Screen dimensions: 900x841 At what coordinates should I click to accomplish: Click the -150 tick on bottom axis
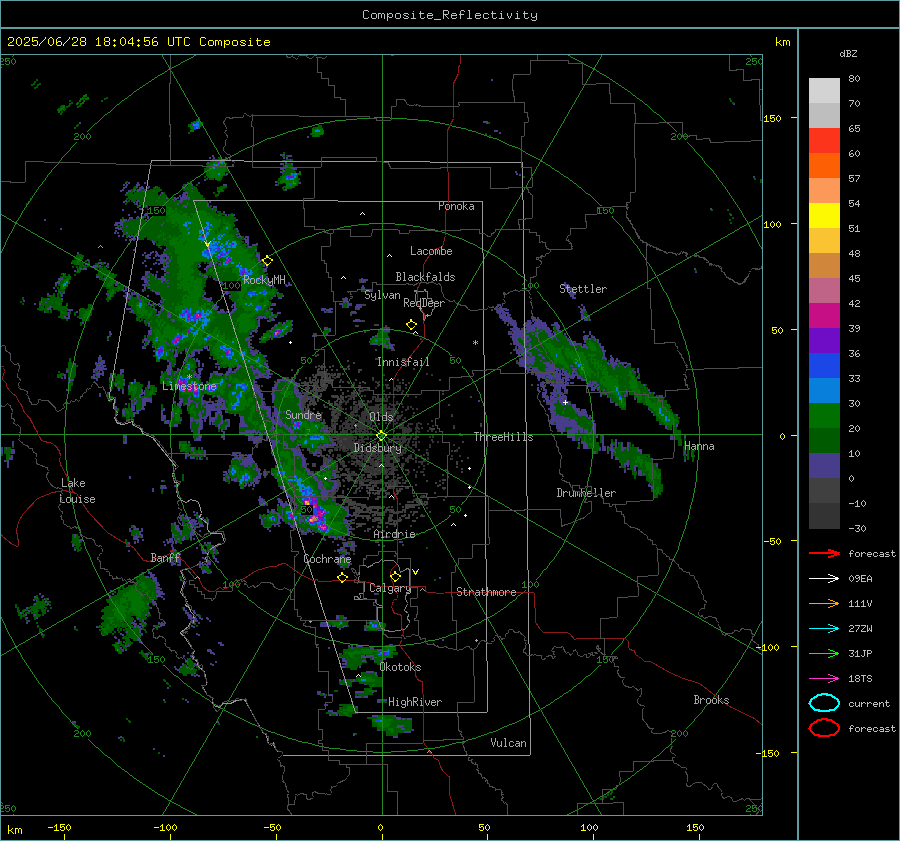coord(59,827)
